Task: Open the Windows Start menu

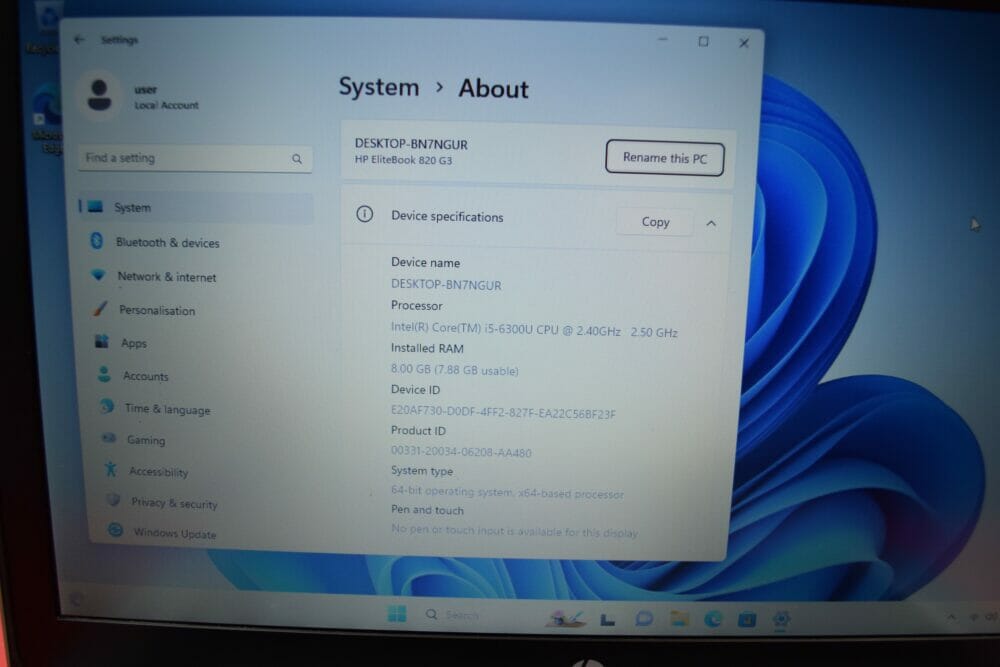Action: 397,614
